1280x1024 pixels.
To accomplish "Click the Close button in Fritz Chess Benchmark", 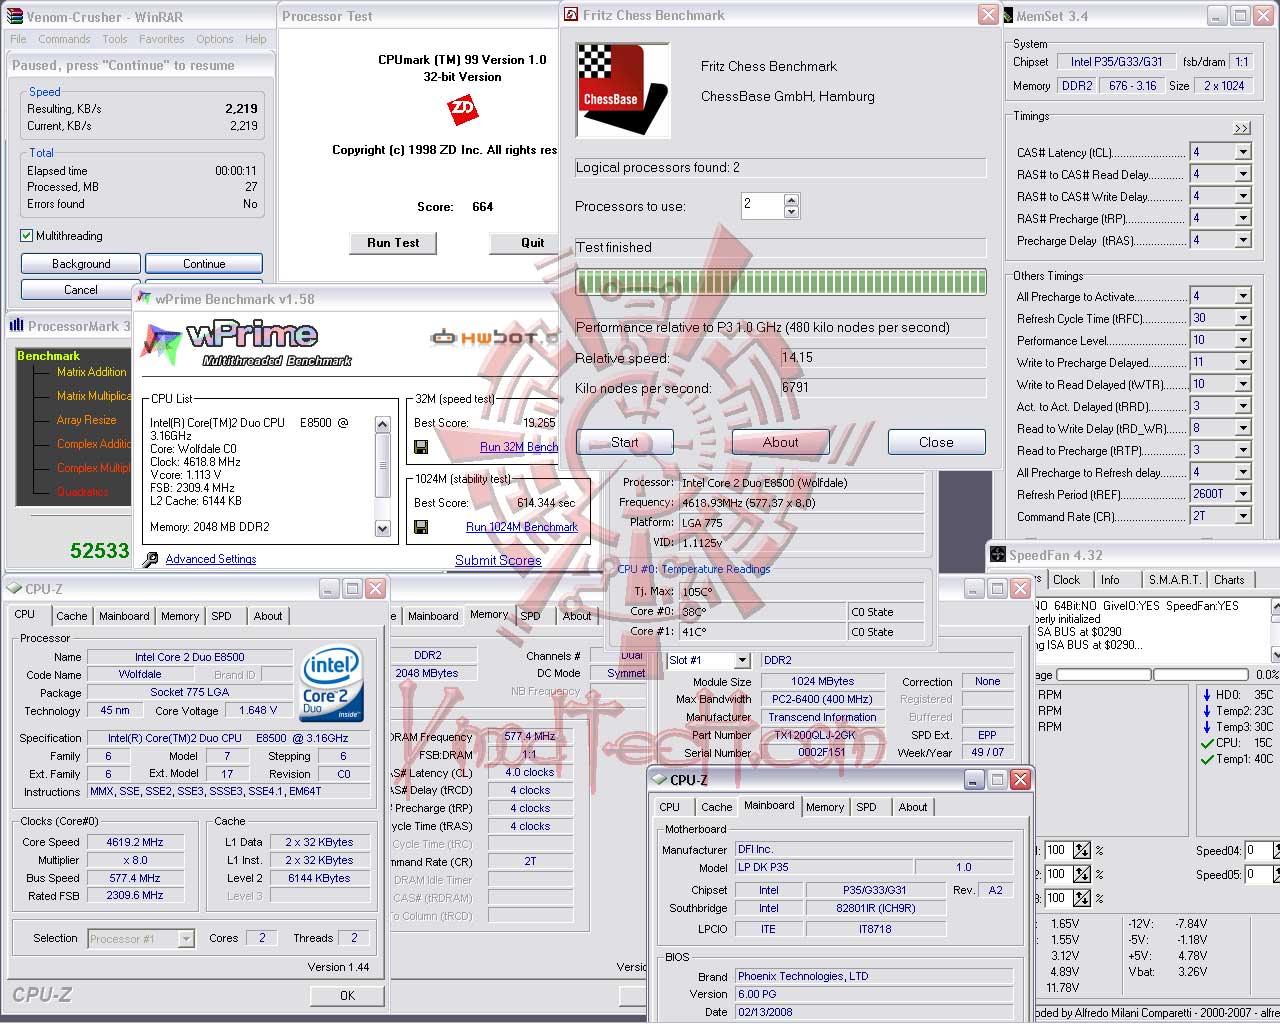I will (x=936, y=442).
